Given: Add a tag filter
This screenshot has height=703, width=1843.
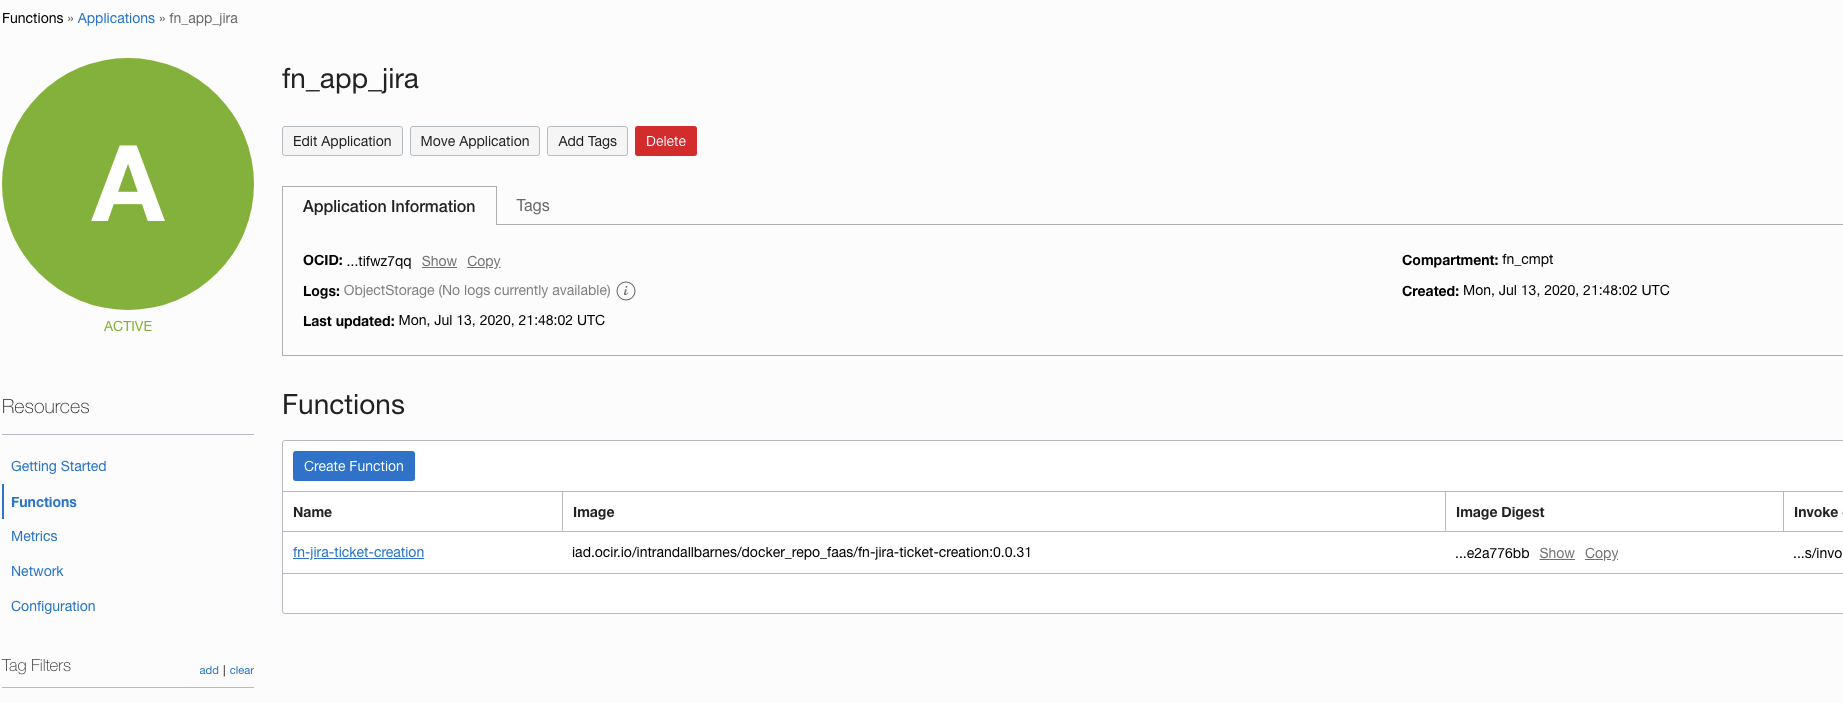Looking at the screenshot, I should [208, 670].
